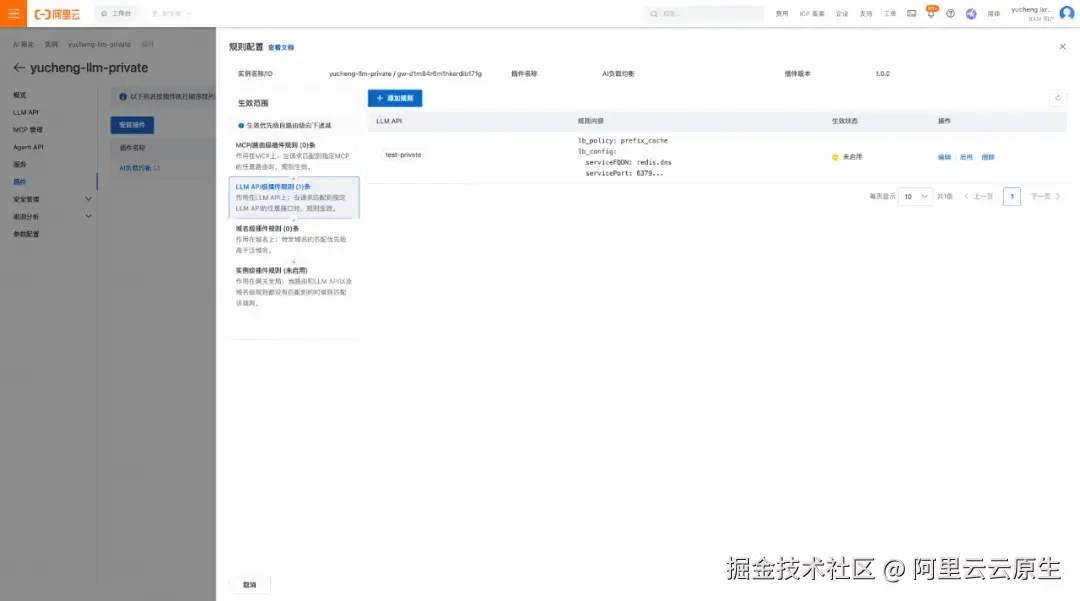
Task: Click the 未启用 status indicator
Action: 847,157
